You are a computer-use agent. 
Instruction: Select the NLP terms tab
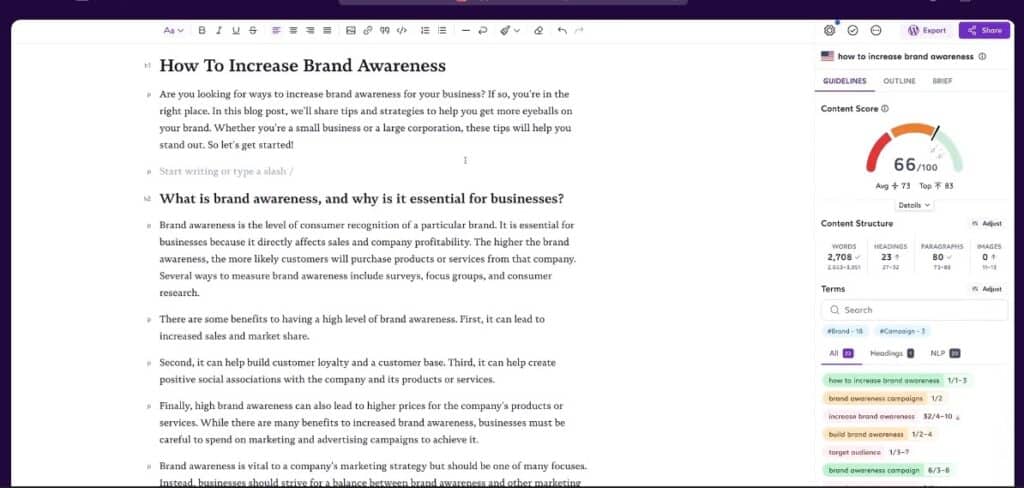944,353
